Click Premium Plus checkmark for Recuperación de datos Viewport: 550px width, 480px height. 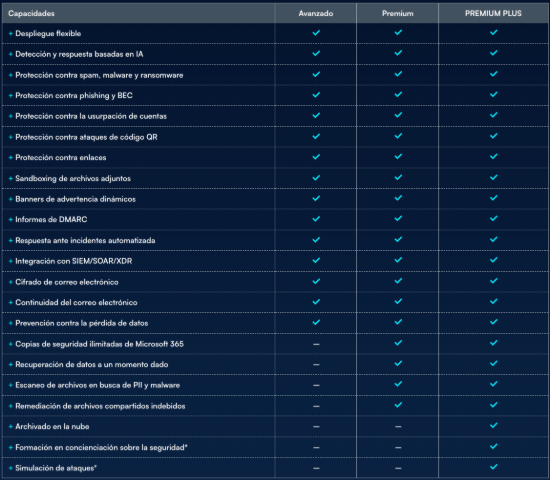pyautogui.click(x=494, y=363)
